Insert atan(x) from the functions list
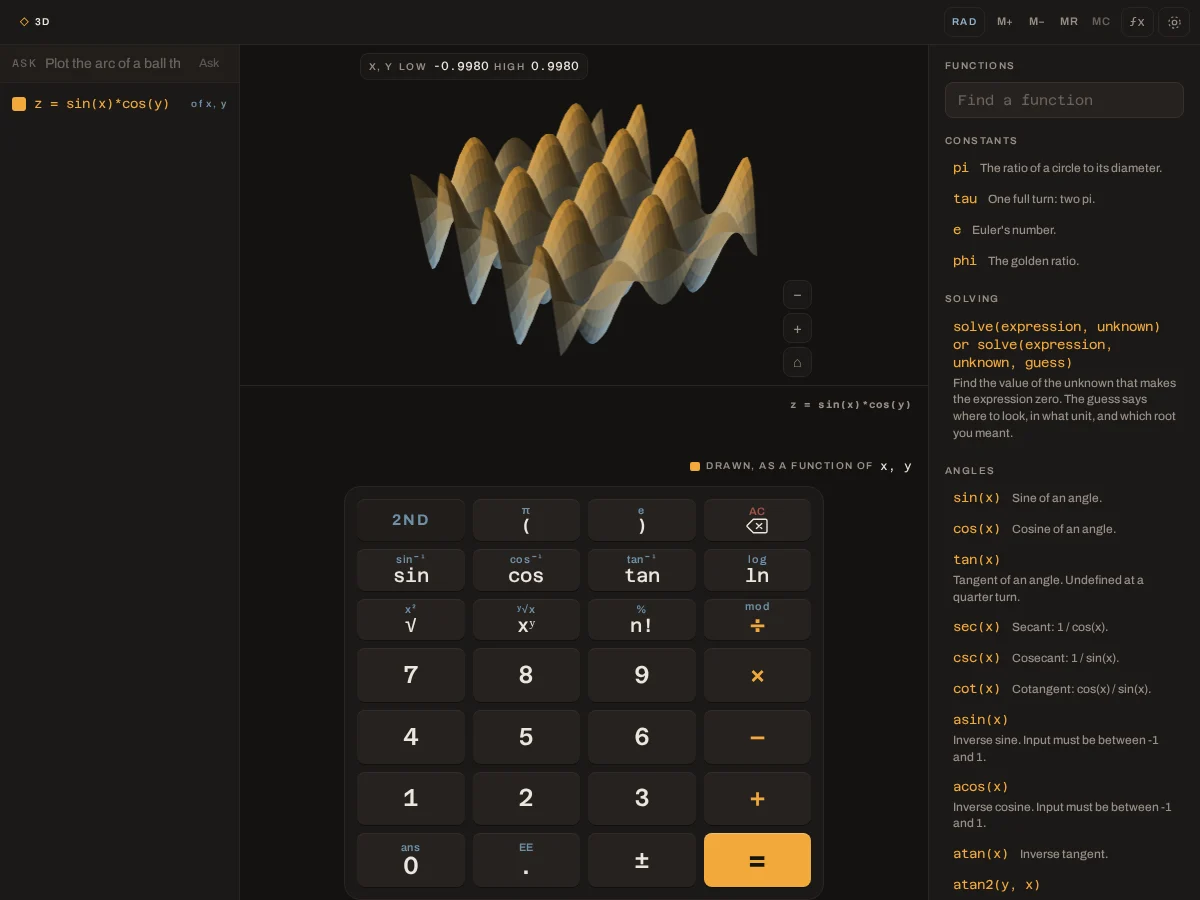Viewport: 1200px width, 900px height. [x=1064, y=854]
